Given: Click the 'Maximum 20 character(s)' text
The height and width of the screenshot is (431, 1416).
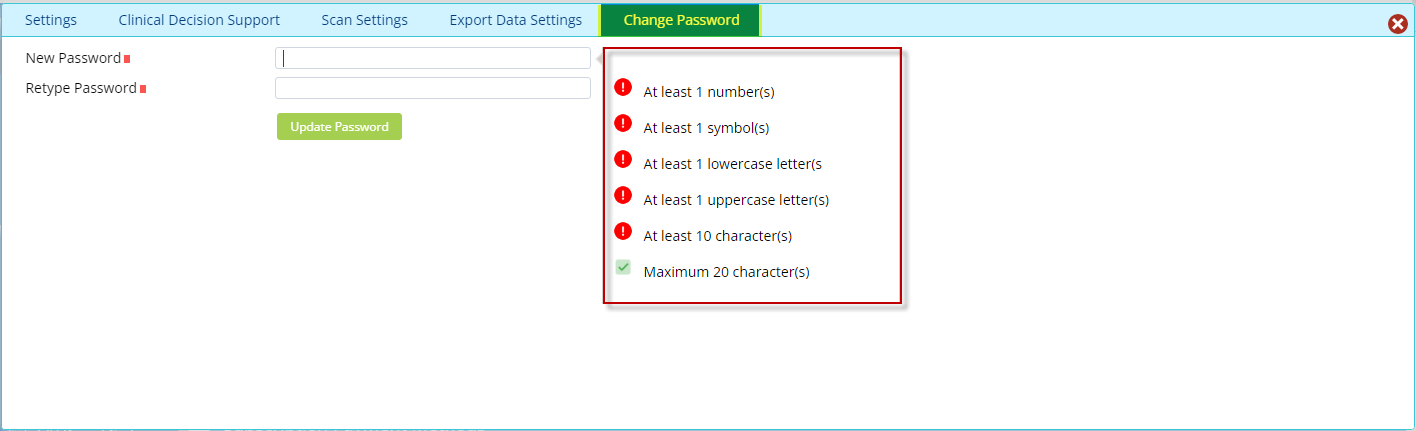Looking at the screenshot, I should click(x=726, y=272).
